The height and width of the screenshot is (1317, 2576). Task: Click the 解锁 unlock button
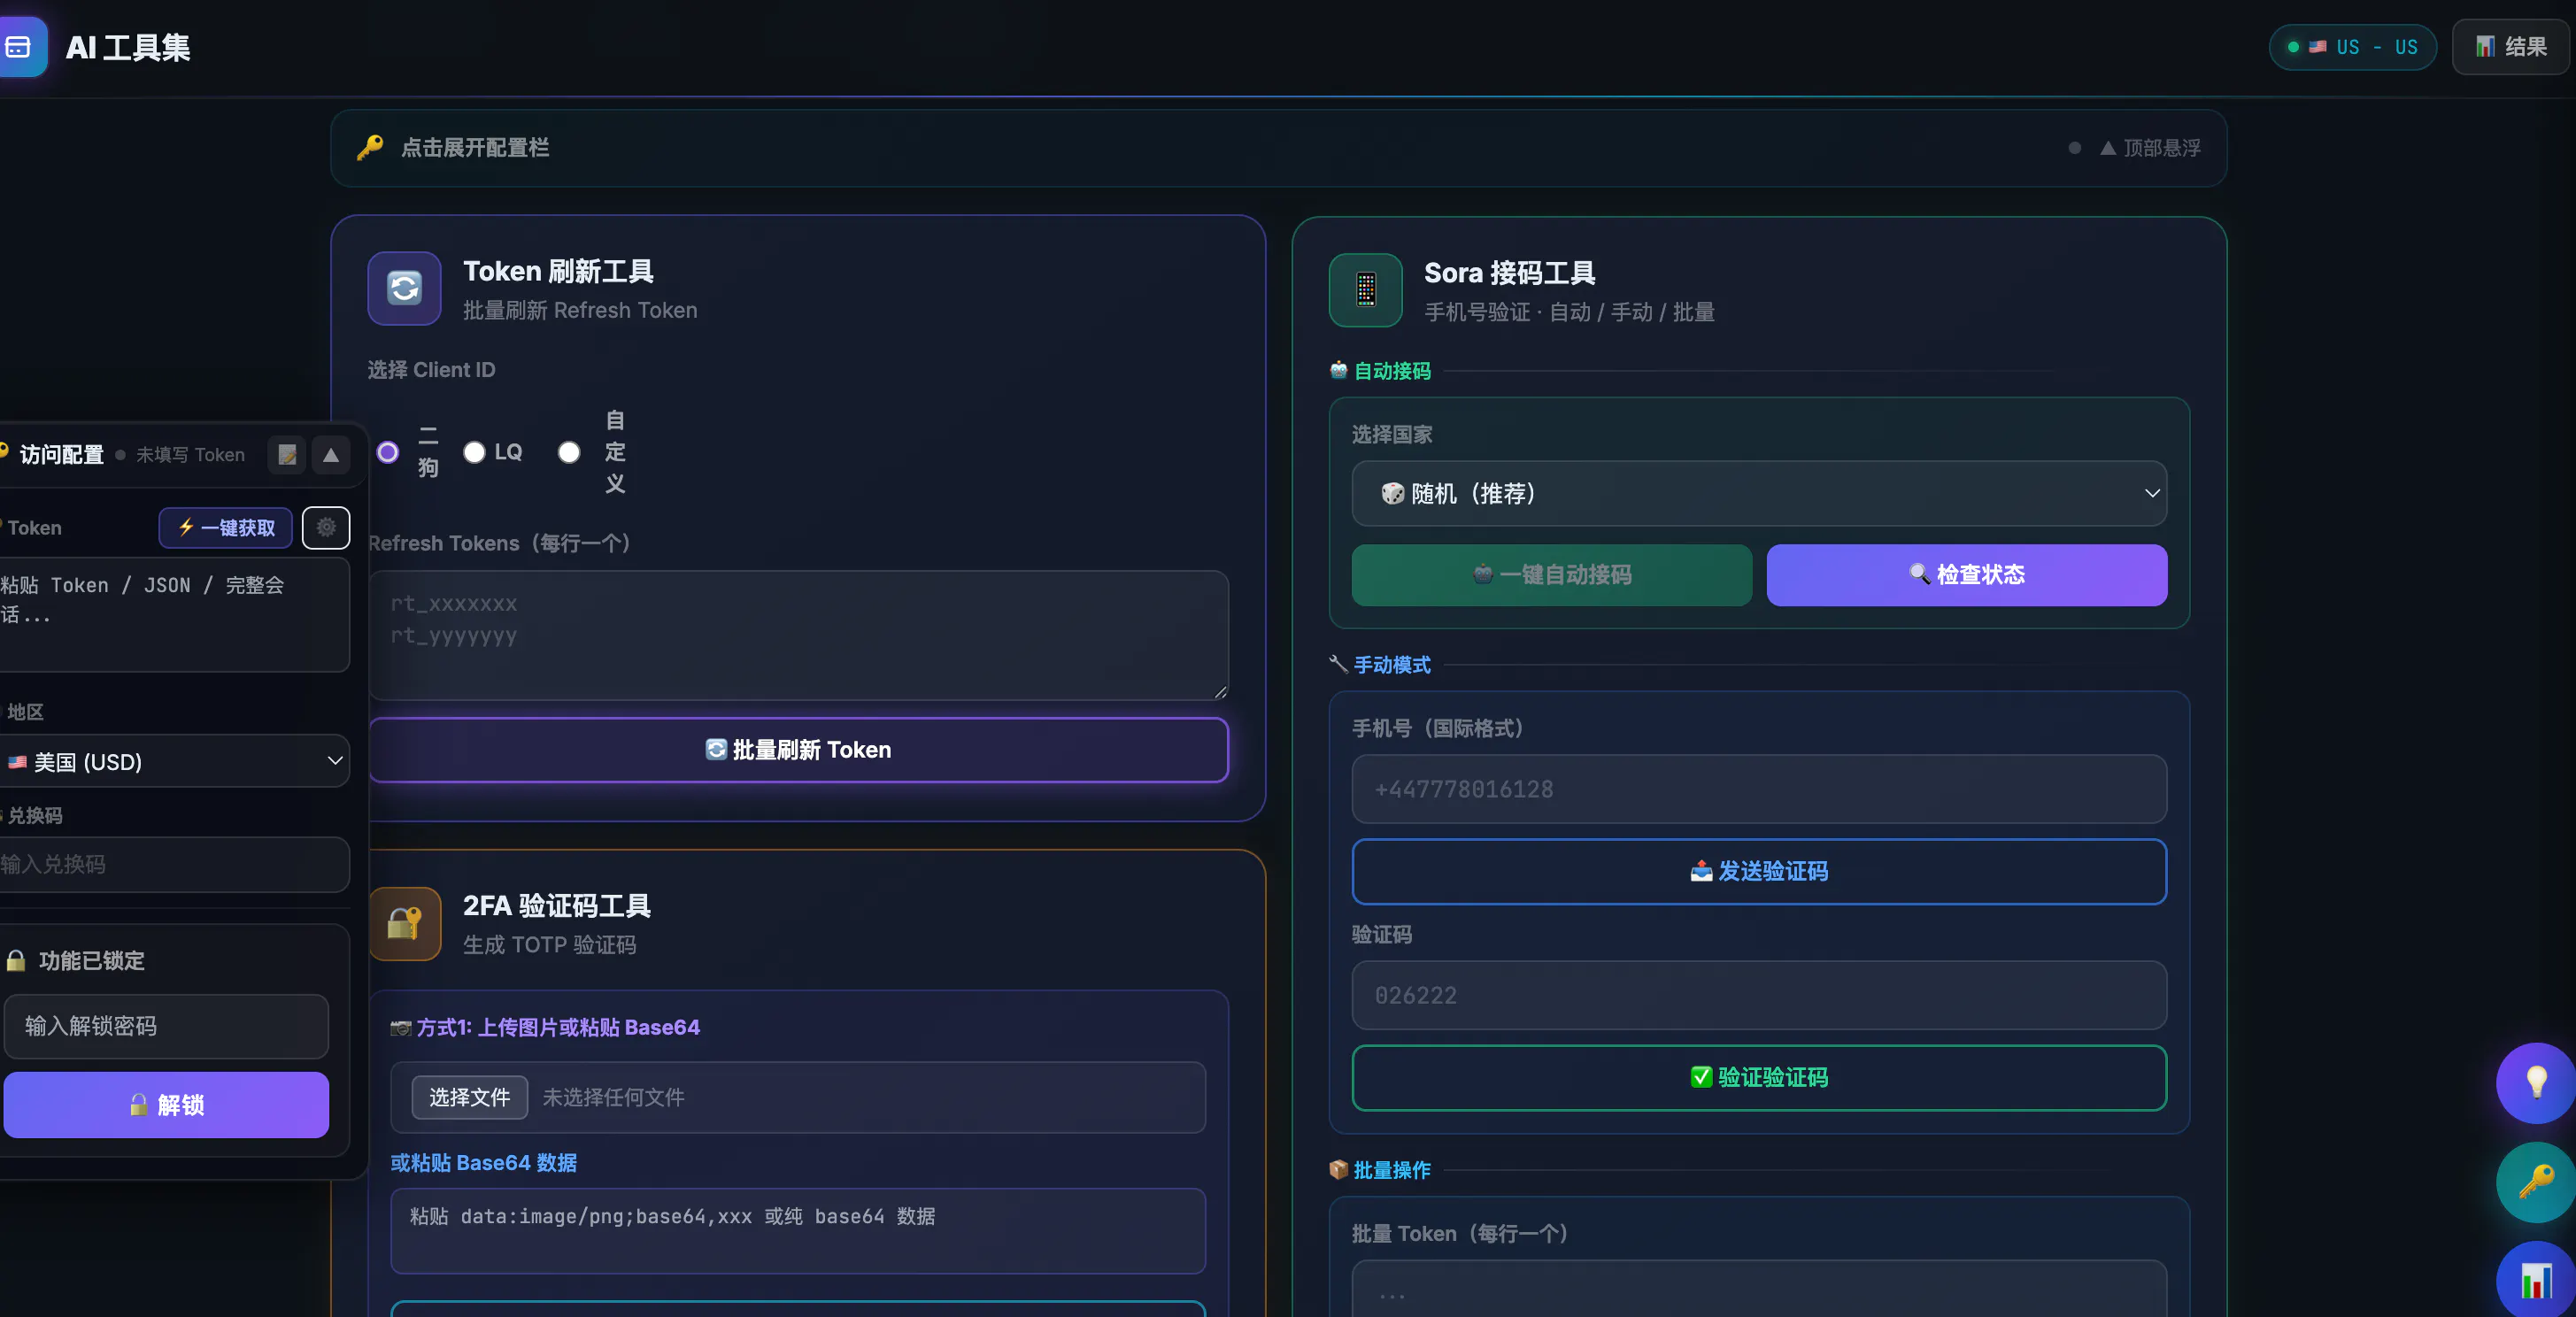tap(166, 1104)
